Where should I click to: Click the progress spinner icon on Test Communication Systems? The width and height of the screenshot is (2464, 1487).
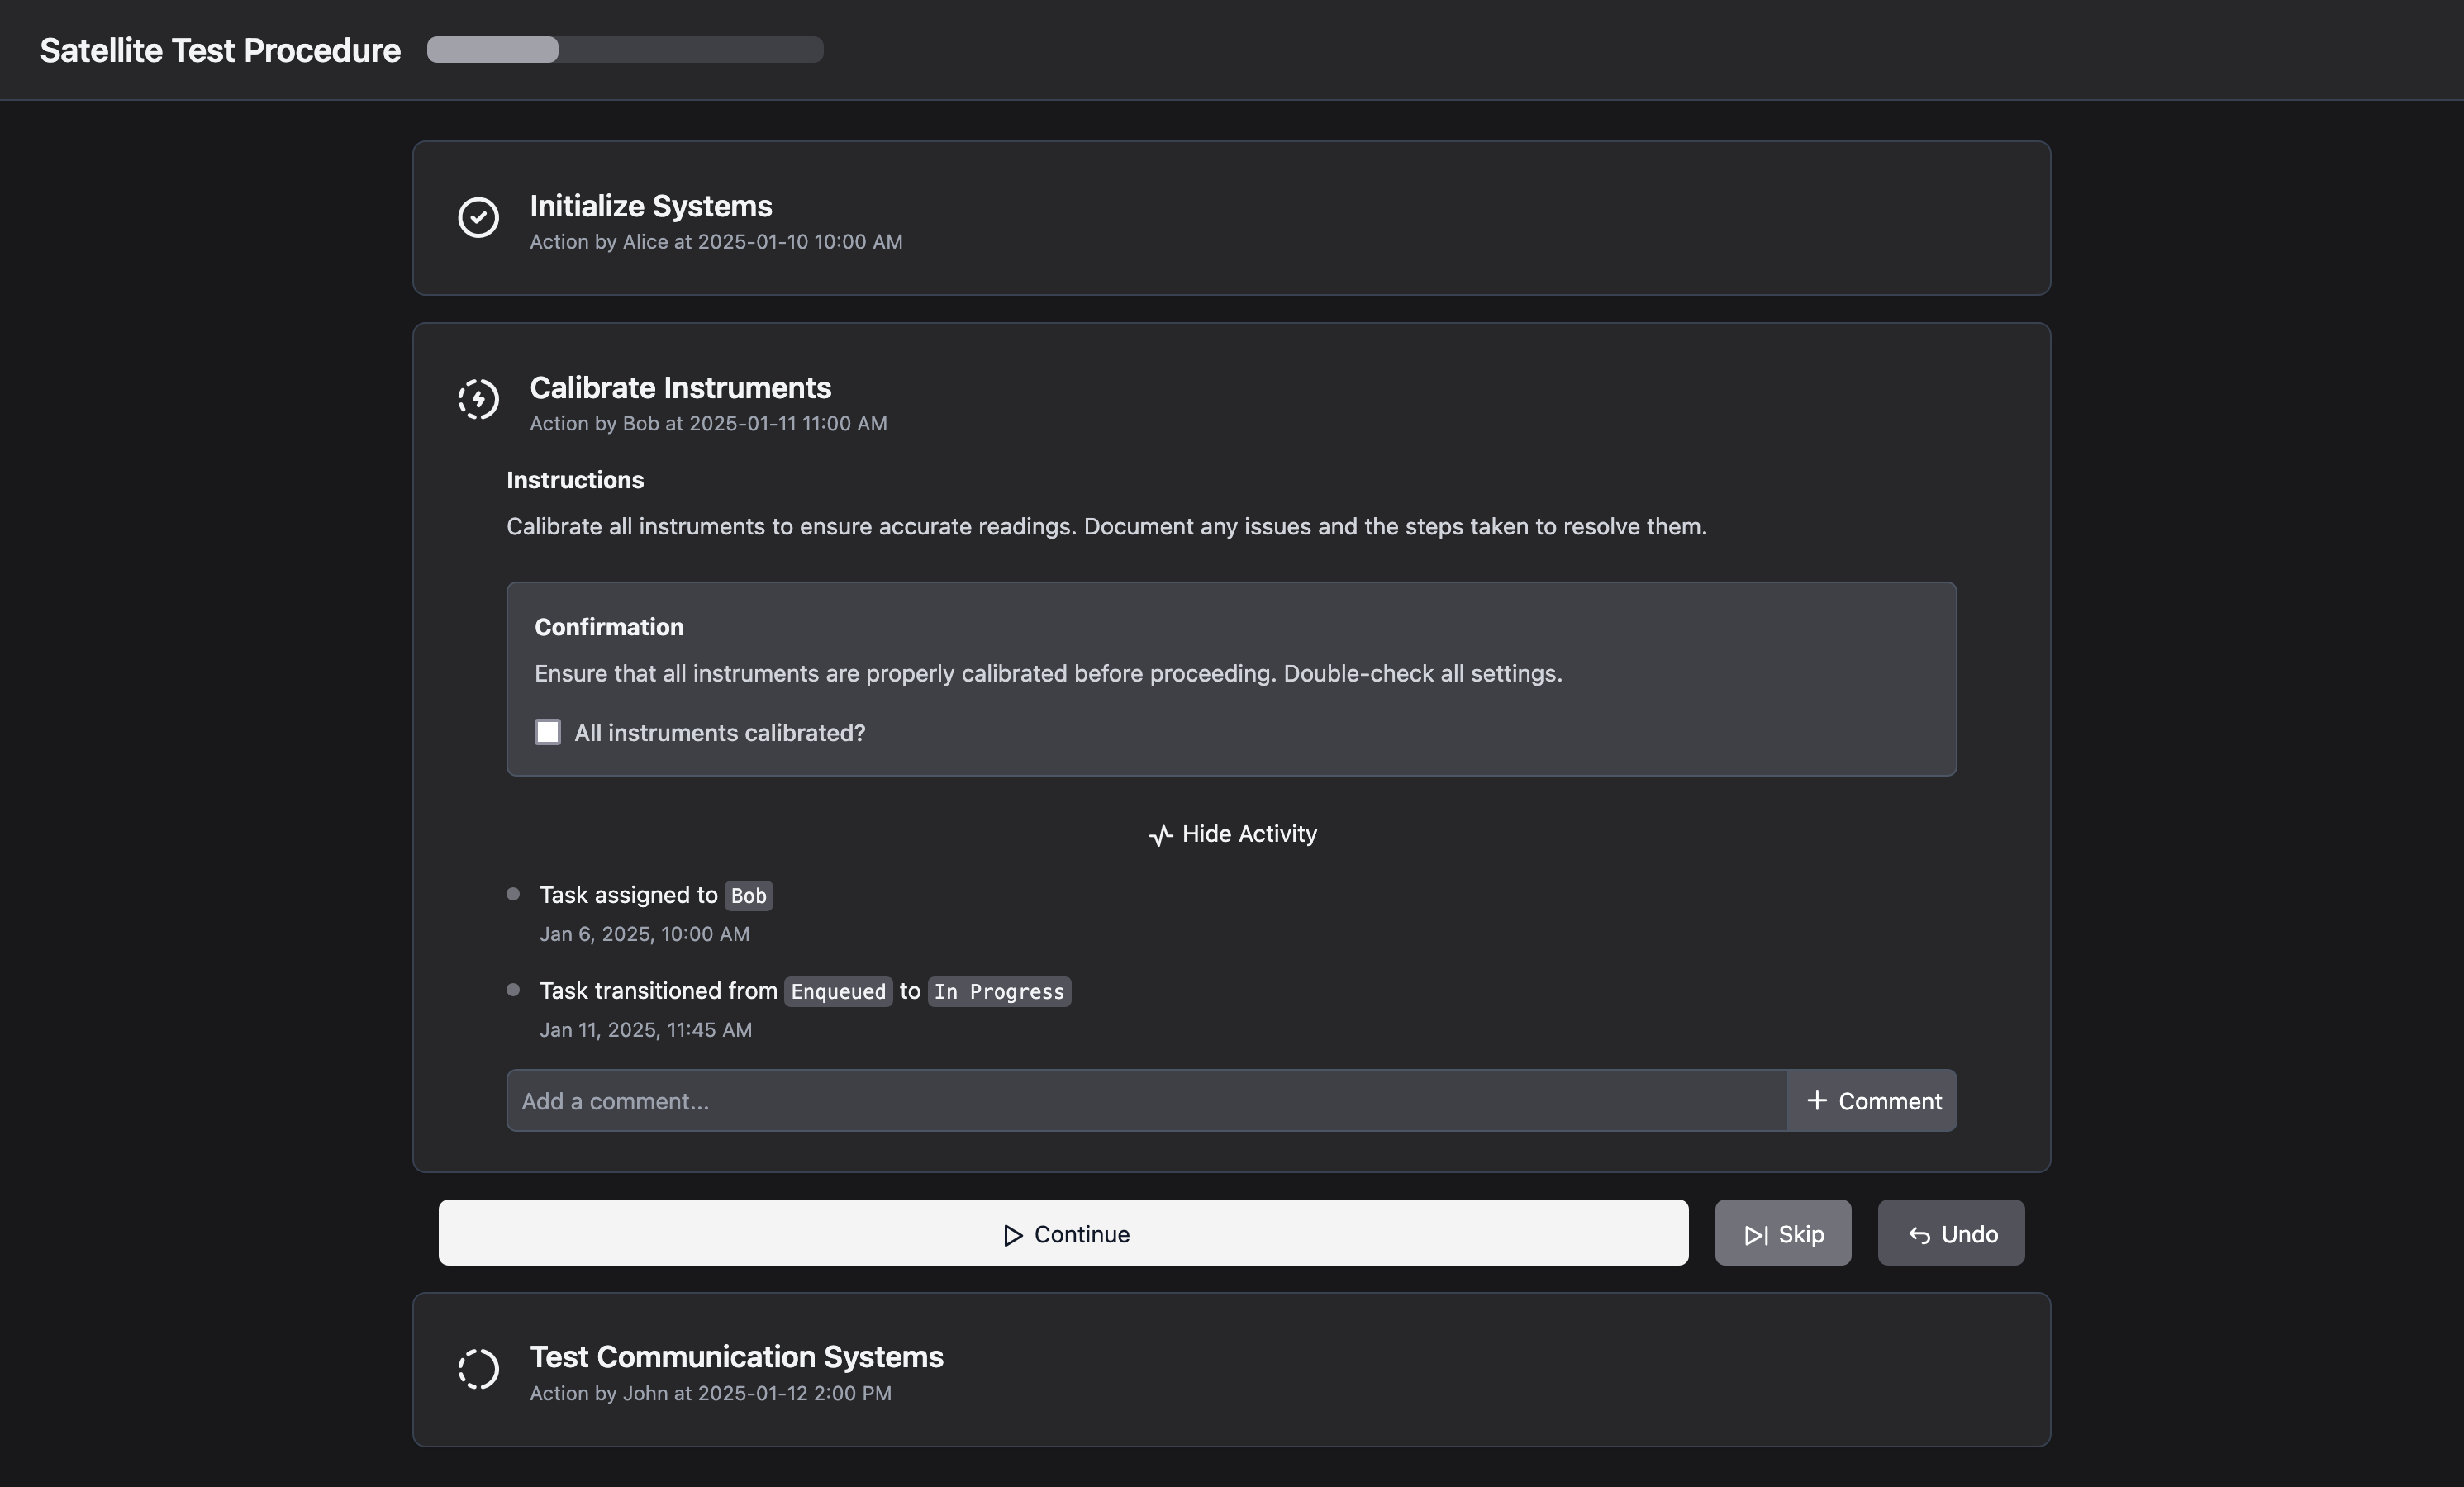point(478,1369)
